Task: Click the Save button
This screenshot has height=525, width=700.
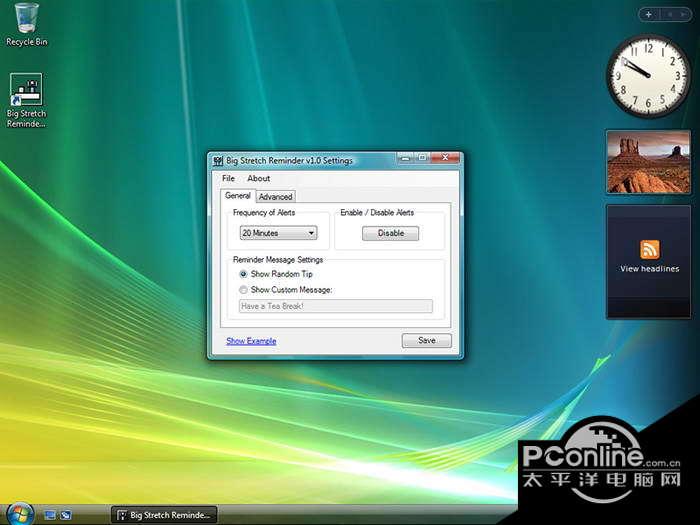Action: pyautogui.click(x=426, y=340)
